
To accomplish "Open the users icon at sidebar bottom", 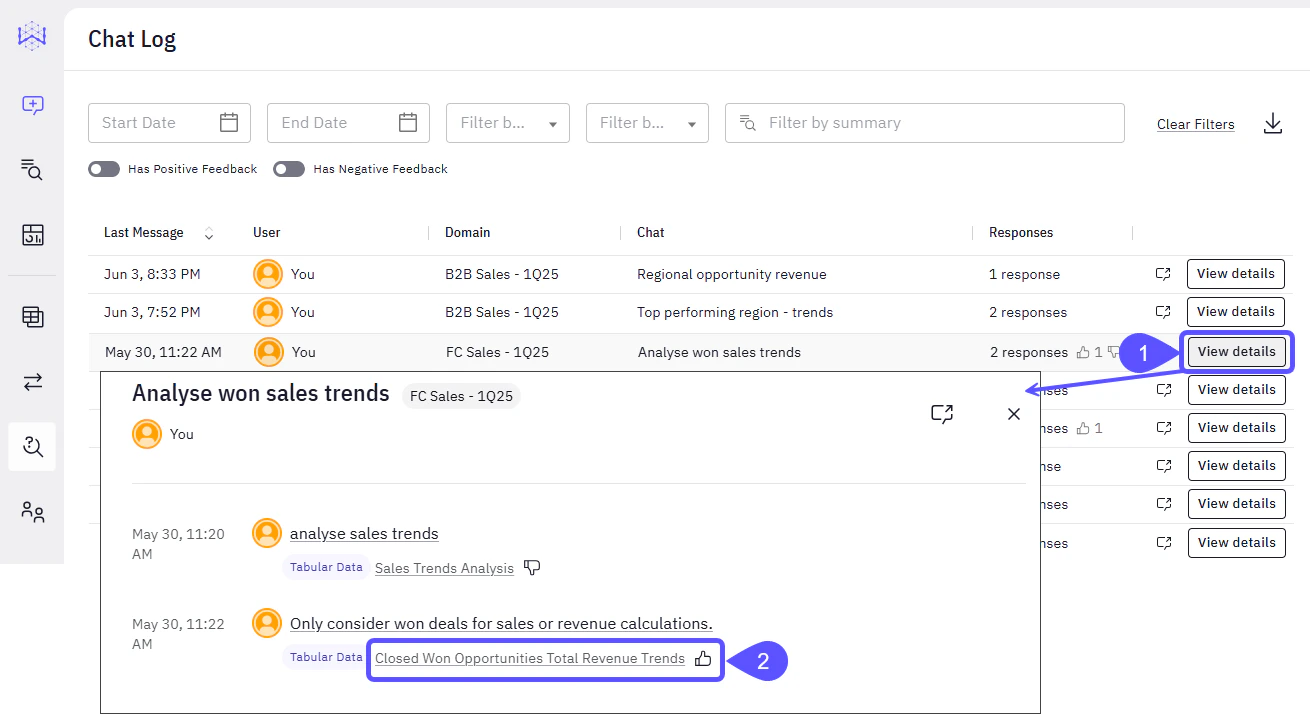I will [31, 511].
